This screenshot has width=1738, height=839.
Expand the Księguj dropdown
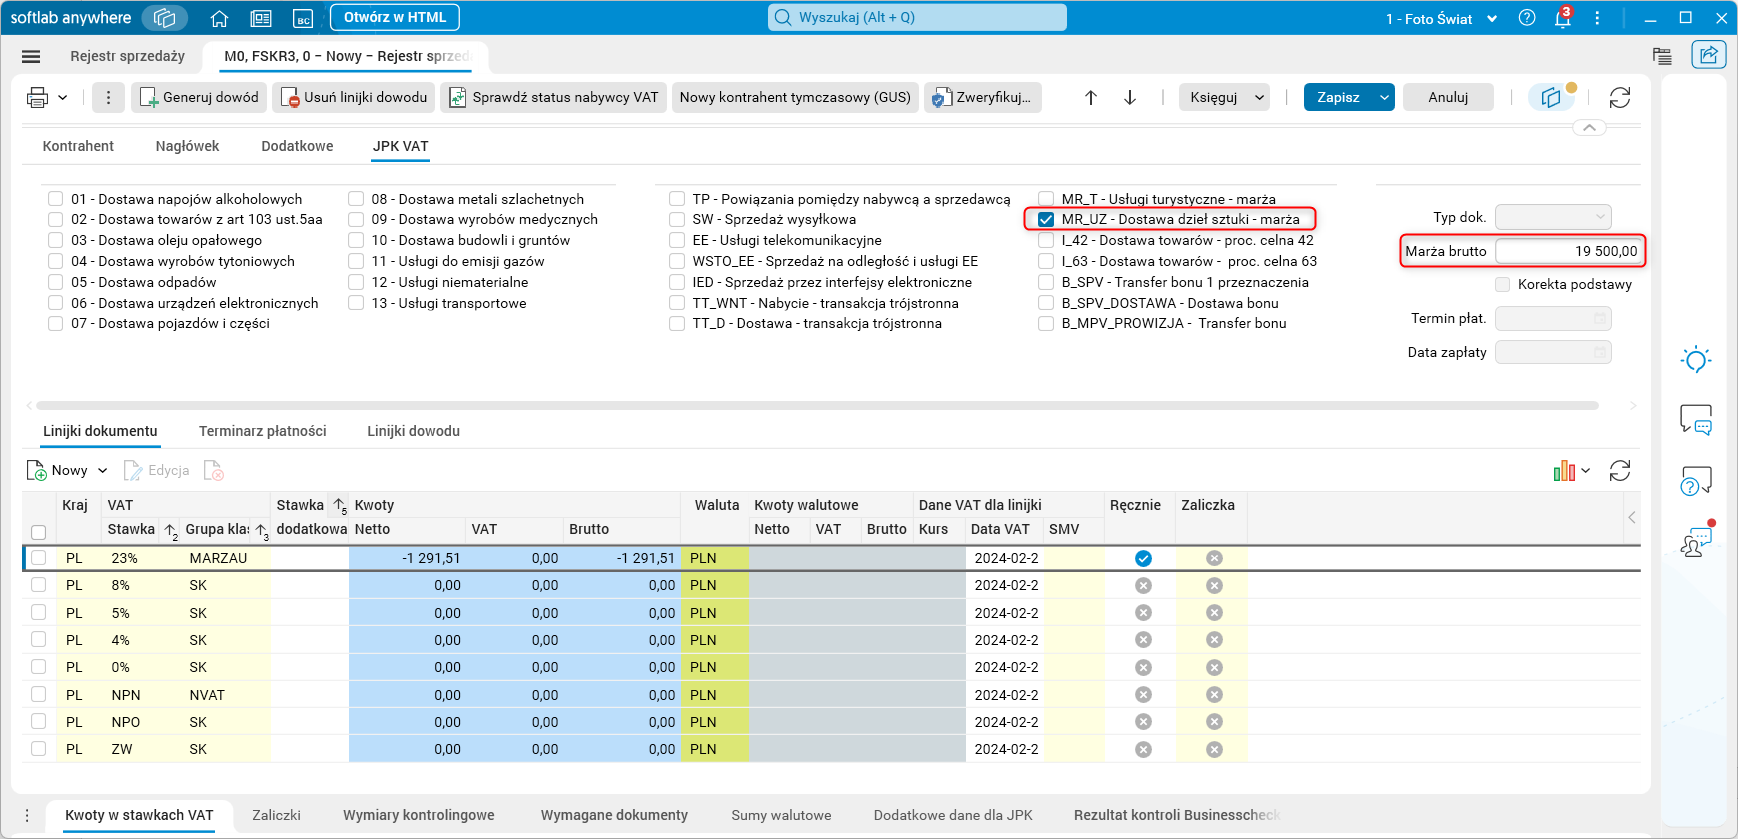point(1259,97)
